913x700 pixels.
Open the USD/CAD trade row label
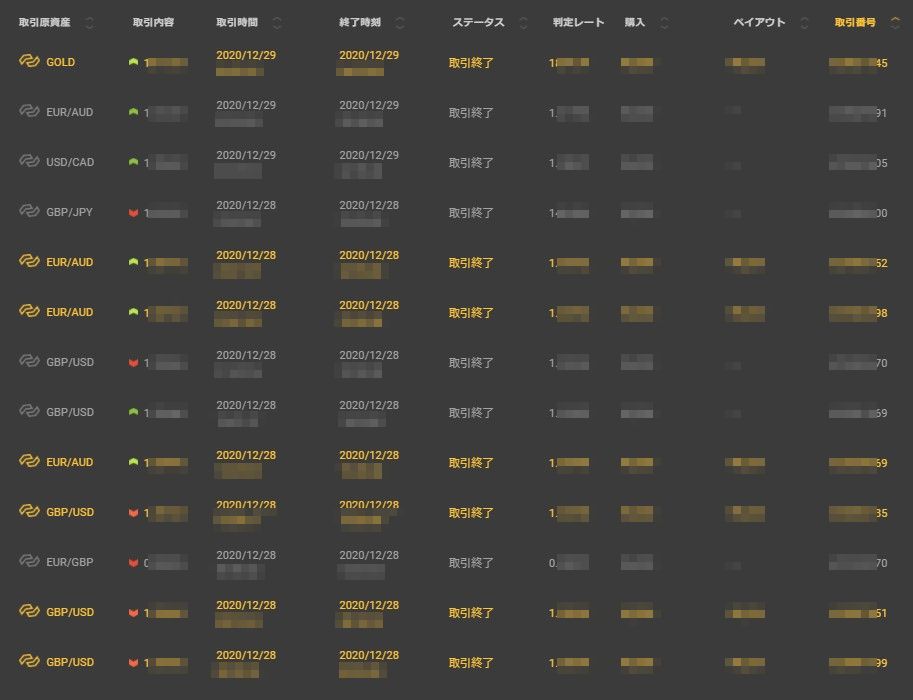point(69,162)
